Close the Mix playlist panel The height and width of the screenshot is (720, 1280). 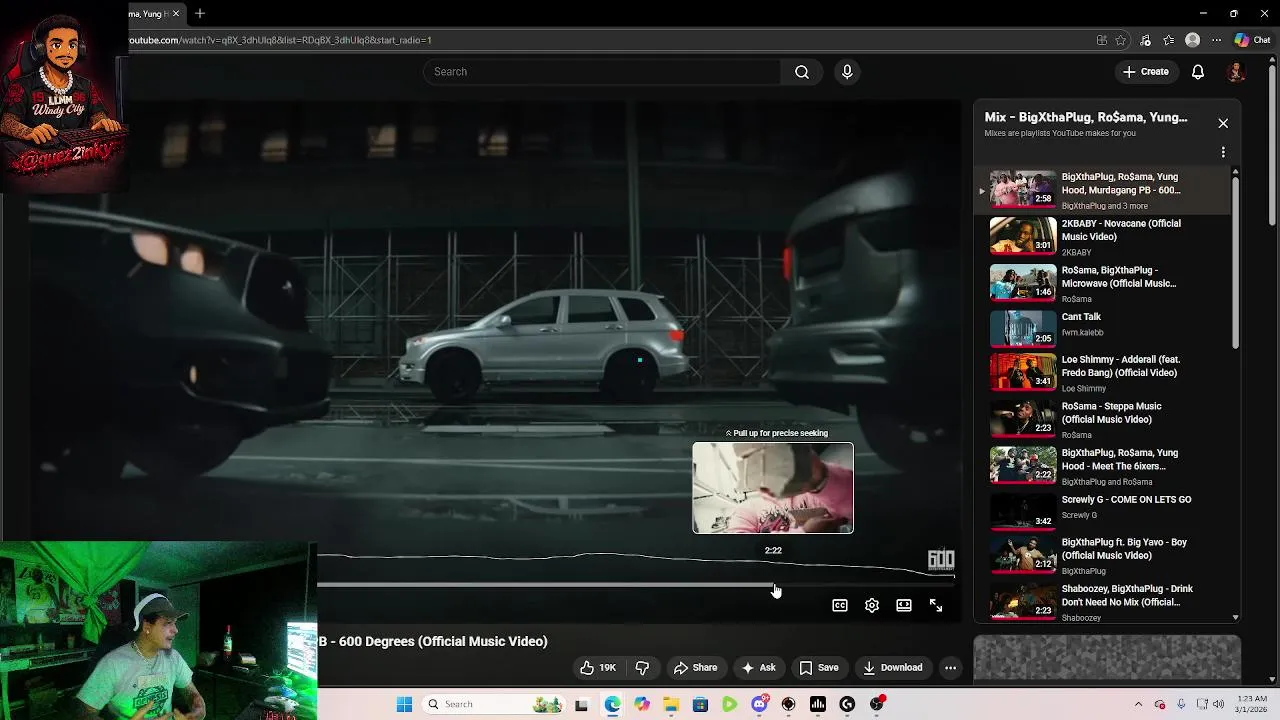(1223, 123)
